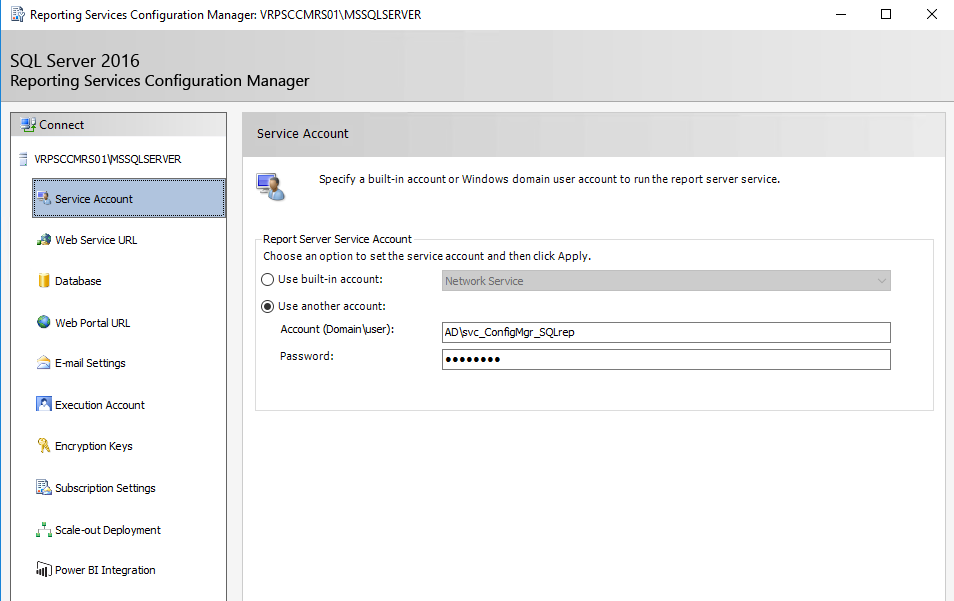Click the Encryption Keys icon
The image size is (954, 601).
(x=44, y=445)
